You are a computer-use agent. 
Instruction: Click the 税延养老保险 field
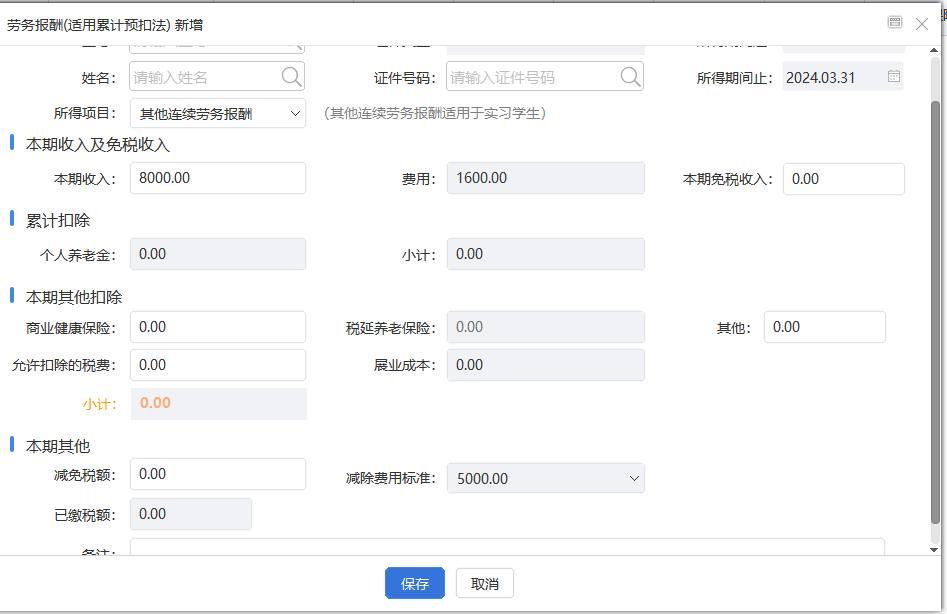(546, 327)
